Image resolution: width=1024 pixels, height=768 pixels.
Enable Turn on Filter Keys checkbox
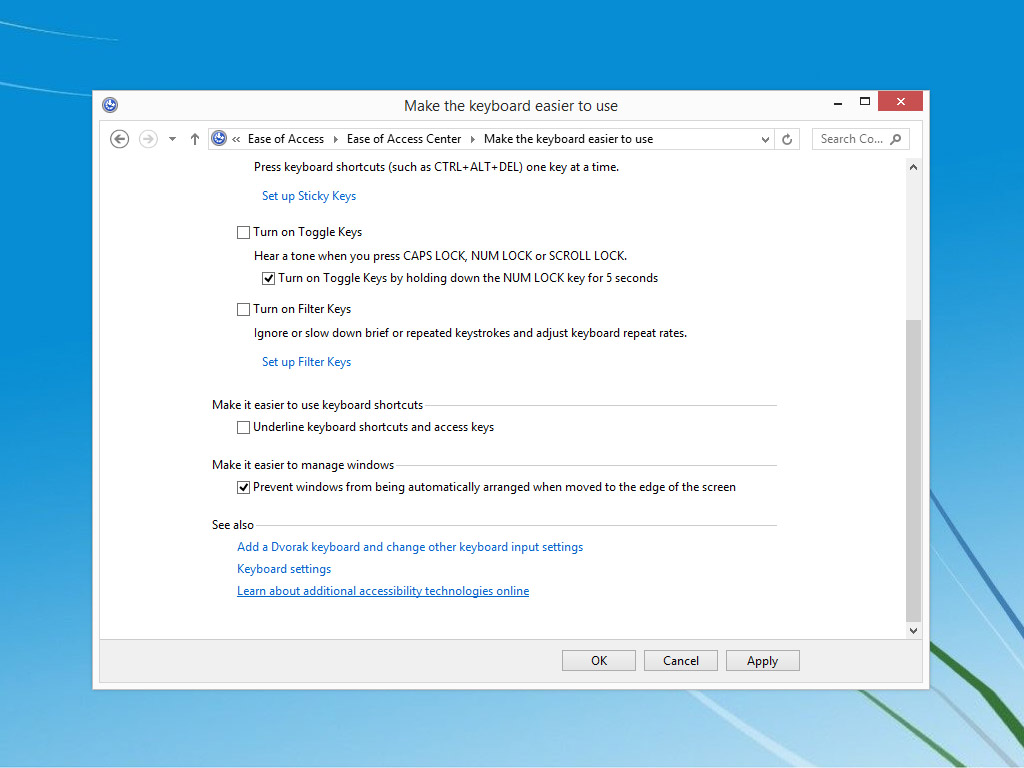click(244, 310)
